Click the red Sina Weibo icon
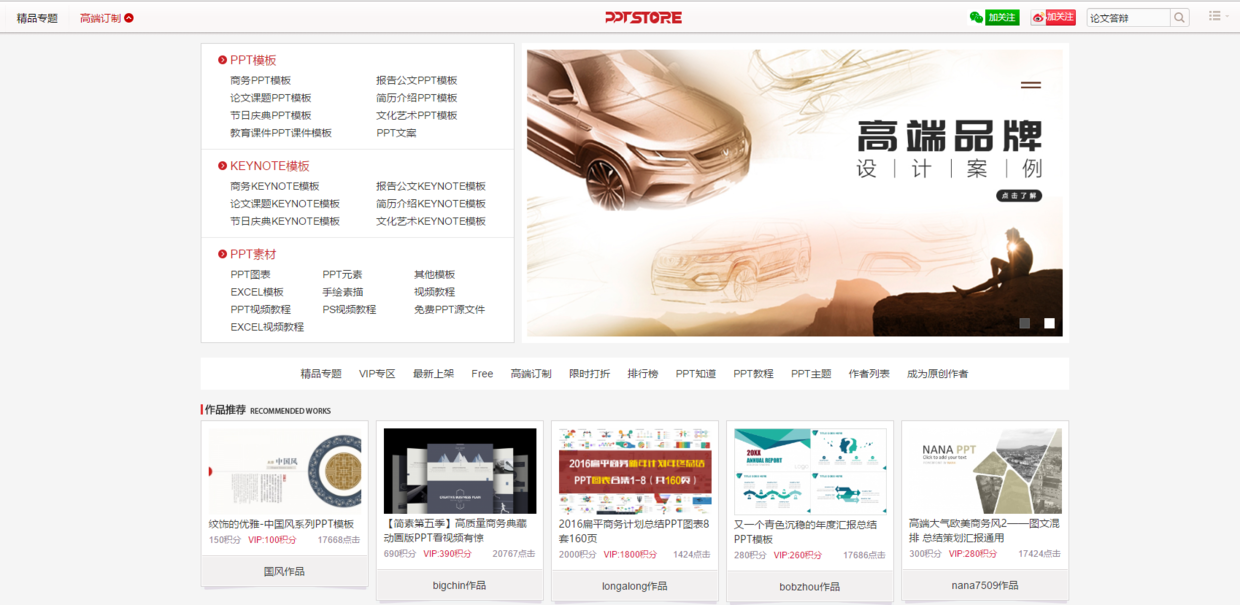Viewport: 1240px width, 605px height. coord(1038,16)
